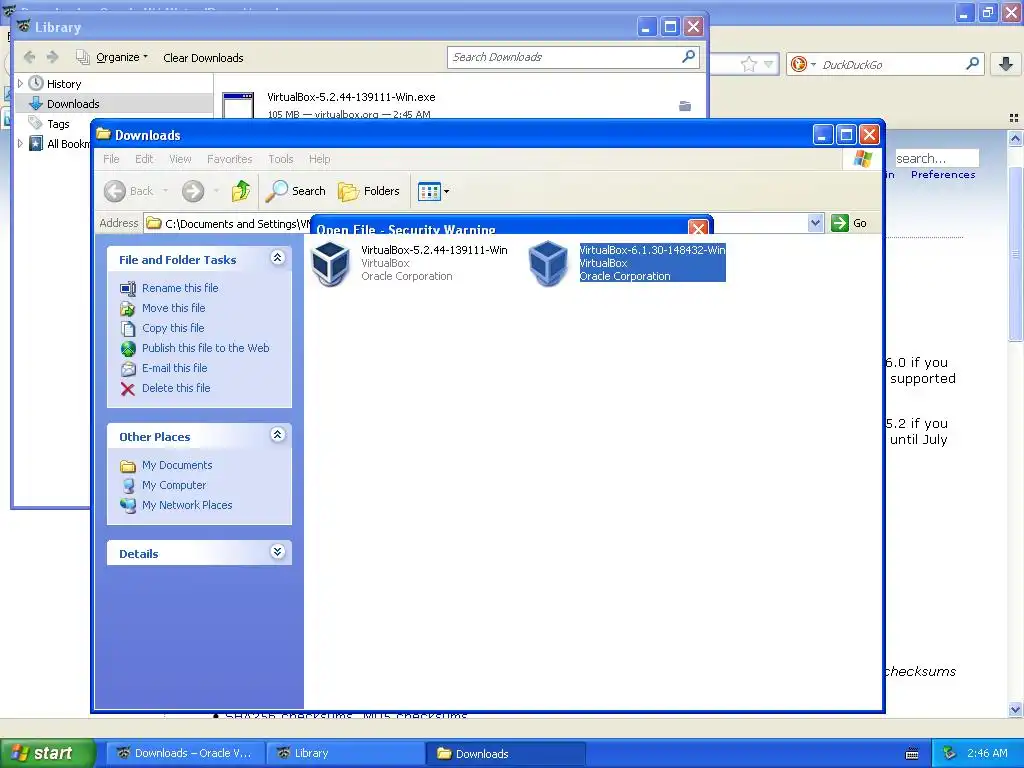Open My Documents from Other Places
1024x768 pixels.
[x=177, y=465]
